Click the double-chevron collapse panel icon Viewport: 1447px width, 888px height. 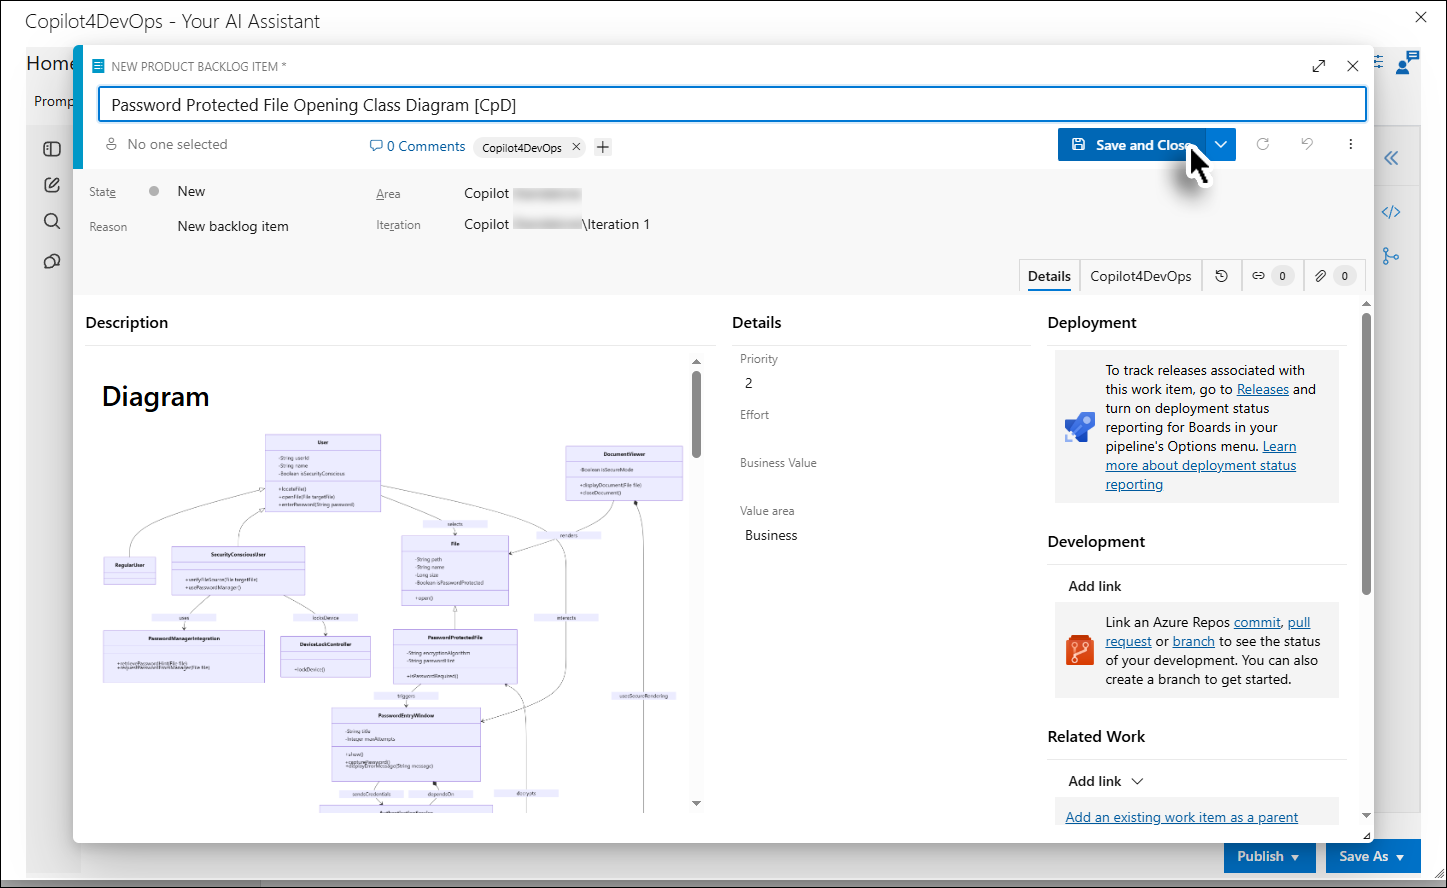1391,158
